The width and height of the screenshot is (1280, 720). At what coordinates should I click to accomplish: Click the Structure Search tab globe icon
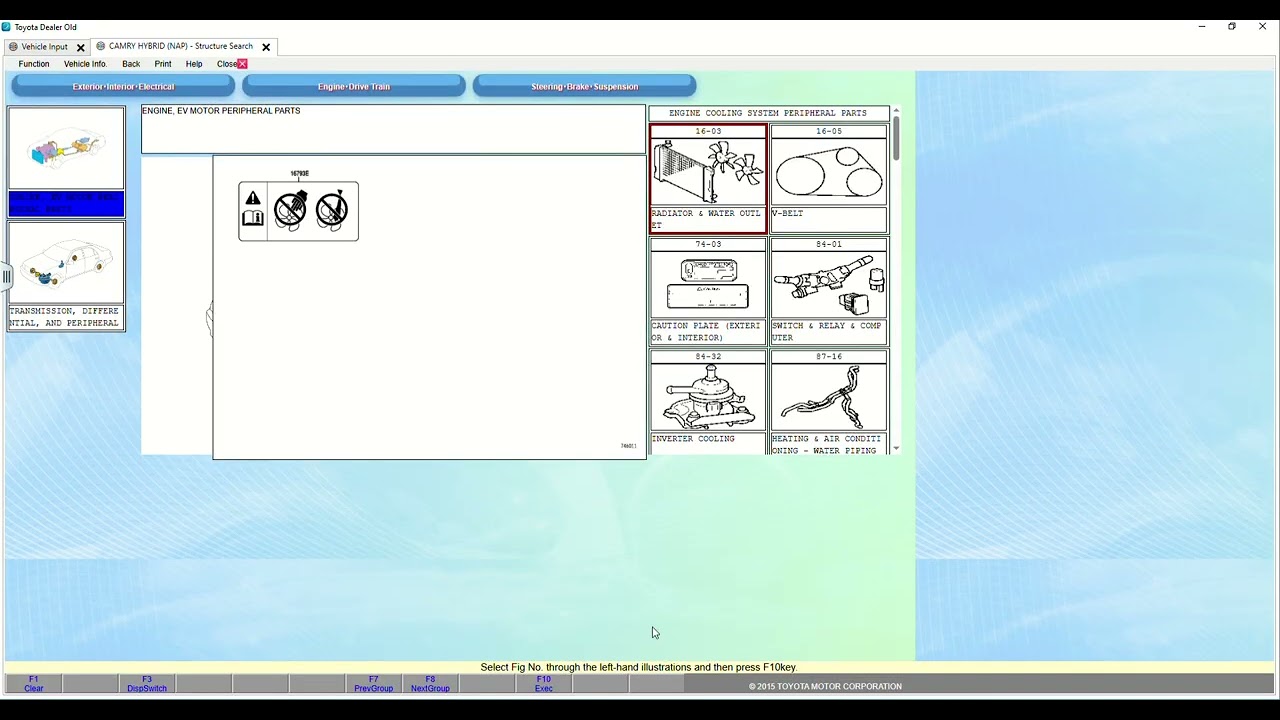tap(100, 46)
